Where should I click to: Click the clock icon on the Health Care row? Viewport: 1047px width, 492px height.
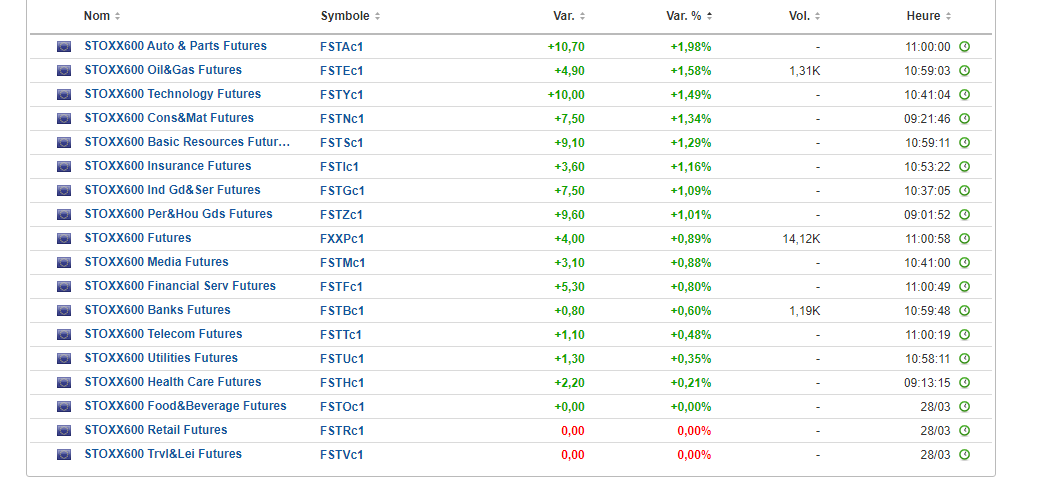click(964, 382)
